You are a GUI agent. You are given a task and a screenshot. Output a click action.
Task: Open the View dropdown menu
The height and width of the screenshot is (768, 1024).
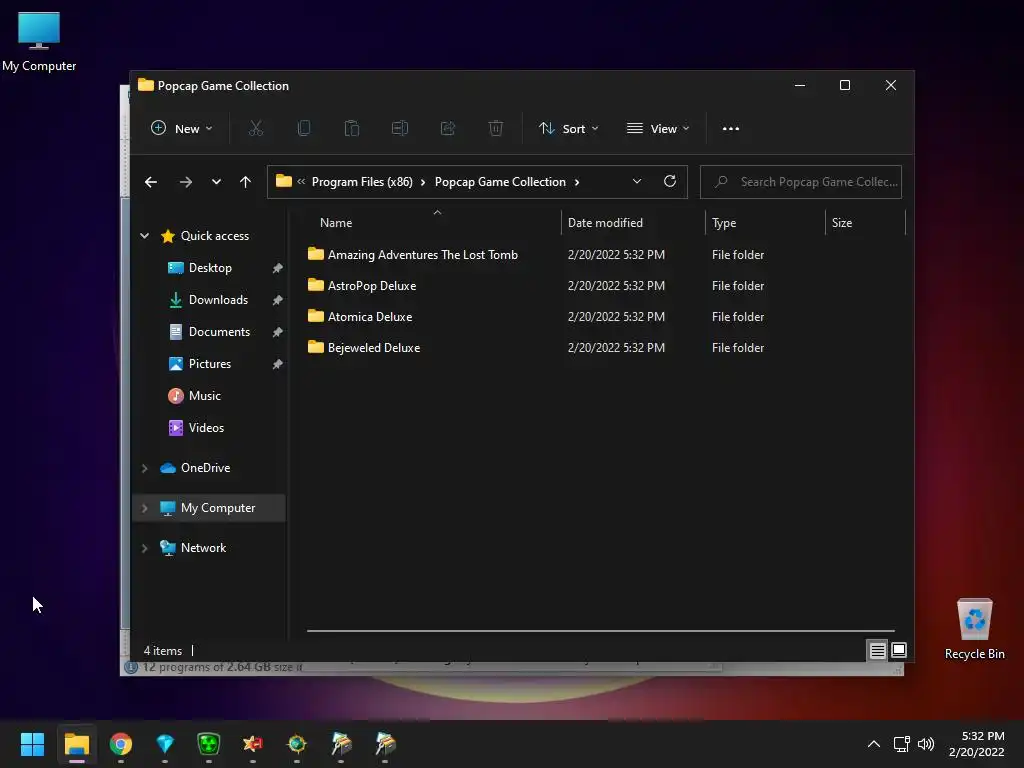[x=658, y=129]
